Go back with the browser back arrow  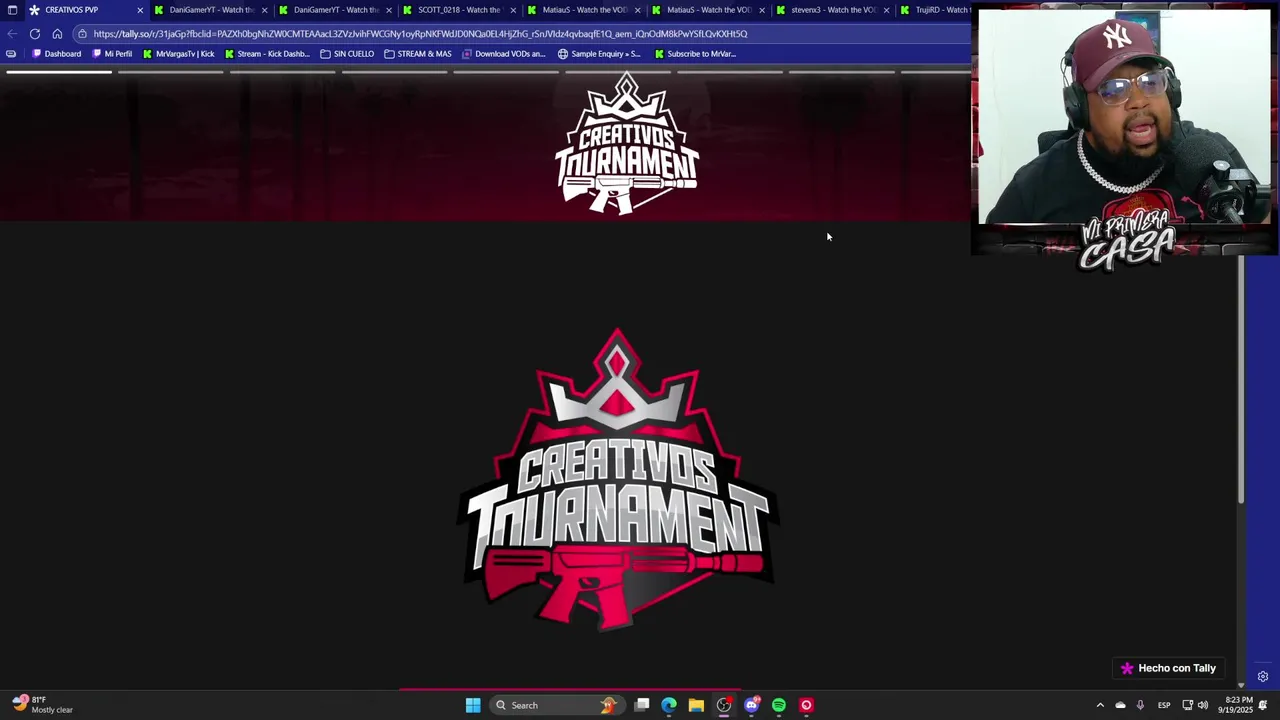pos(12,34)
